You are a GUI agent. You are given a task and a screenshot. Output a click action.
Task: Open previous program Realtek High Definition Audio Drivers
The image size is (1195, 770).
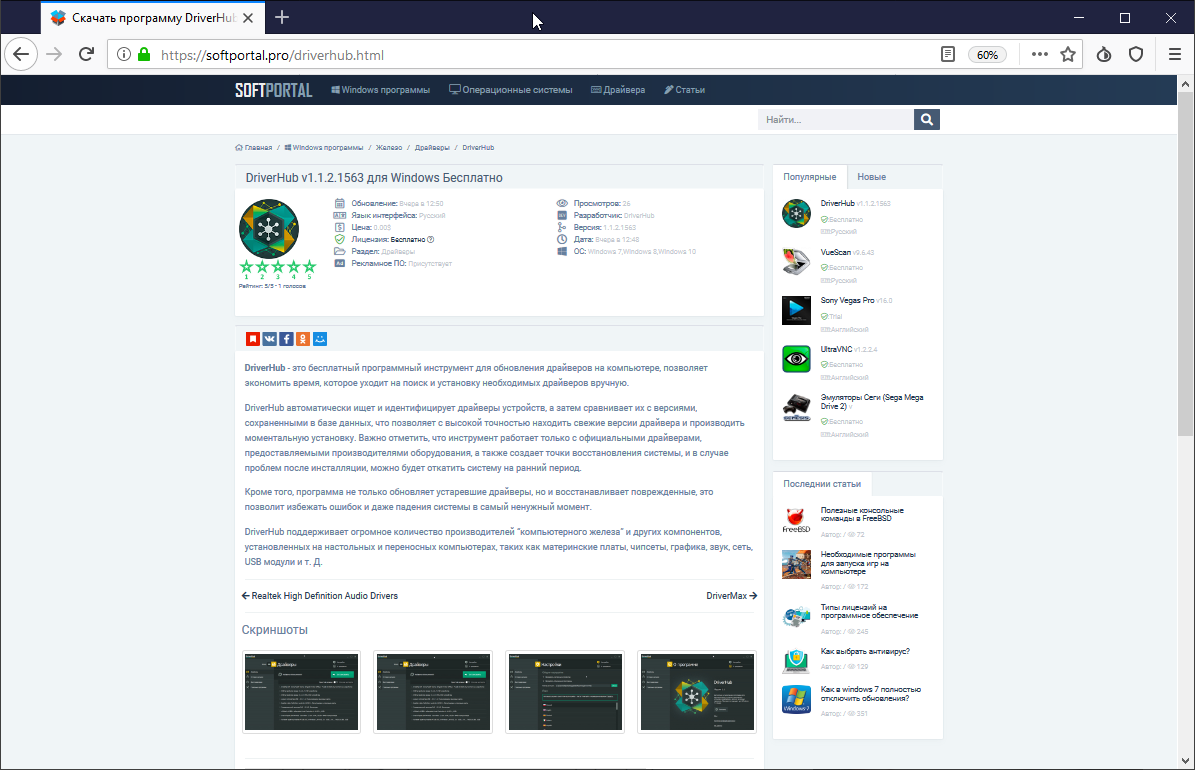click(320, 596)
